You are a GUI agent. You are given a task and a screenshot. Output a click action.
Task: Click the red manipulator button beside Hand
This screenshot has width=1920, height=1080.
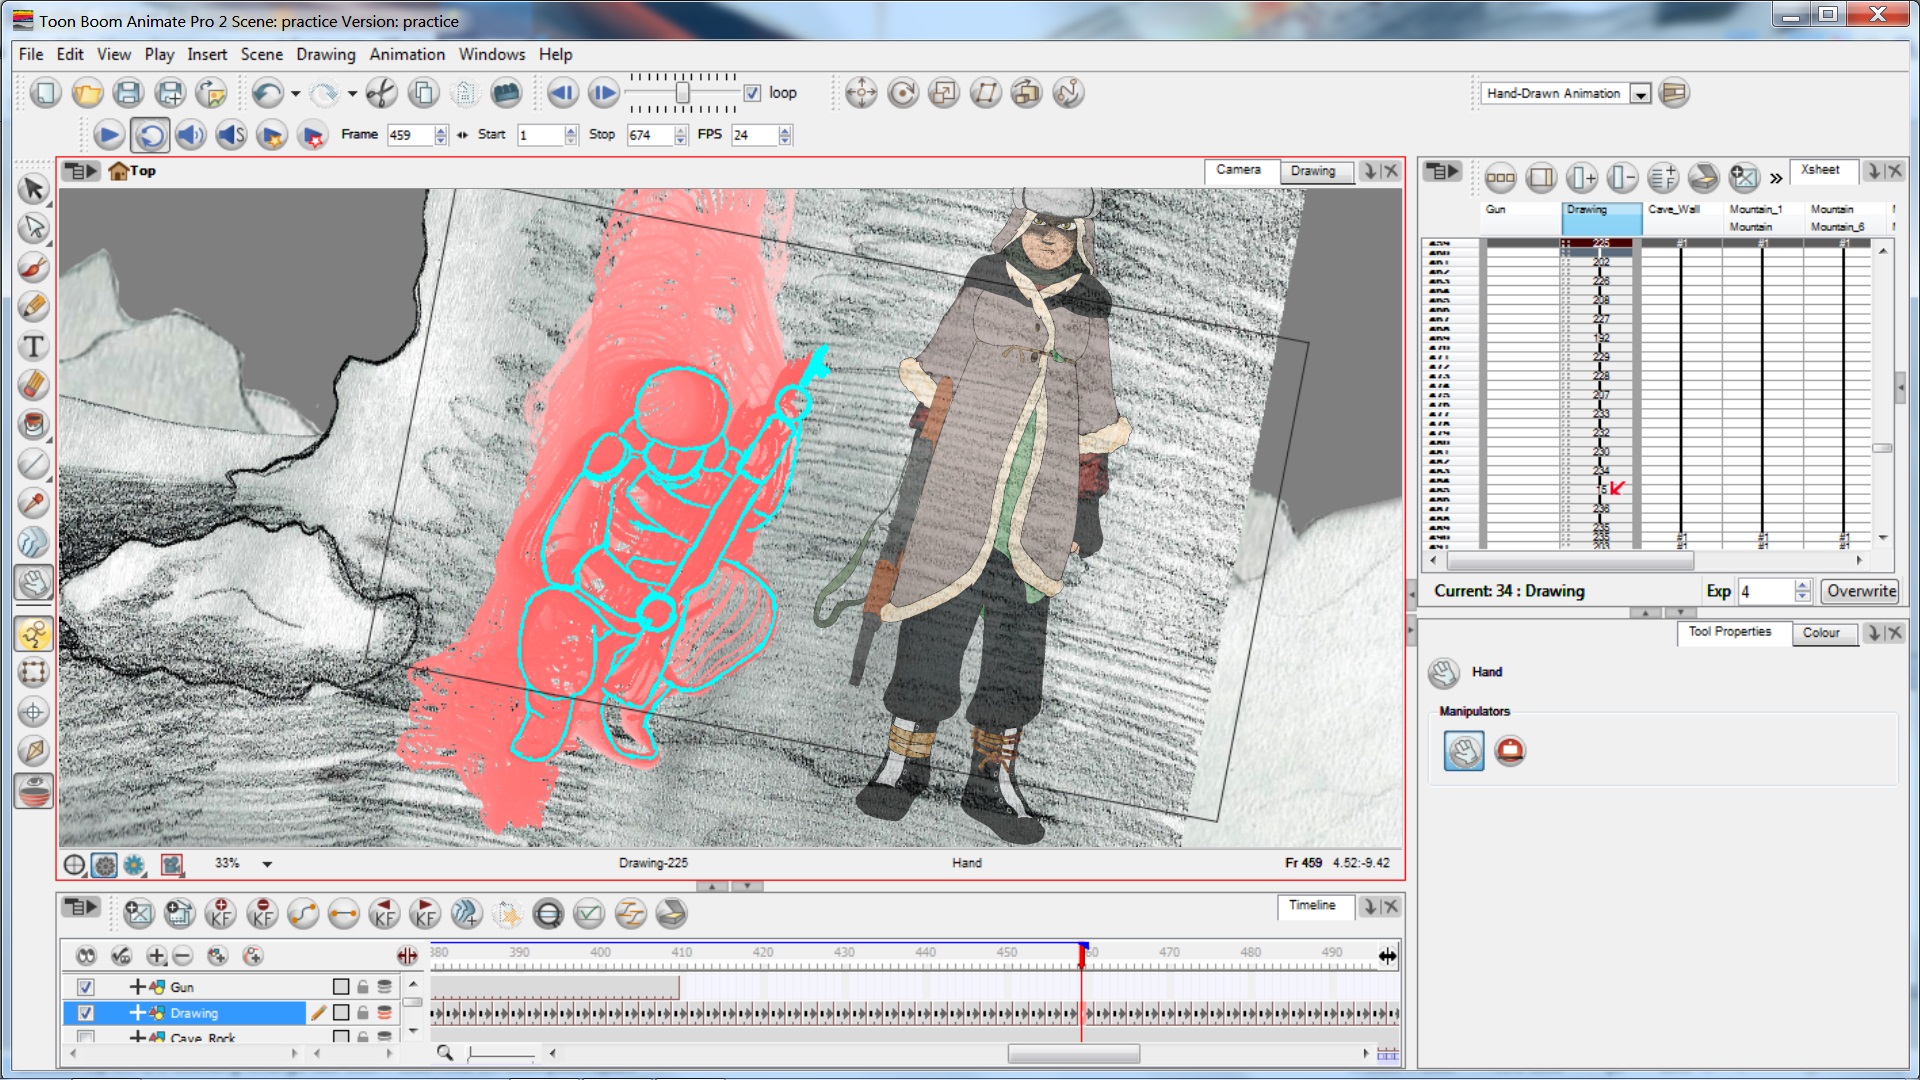(1510, 751)
